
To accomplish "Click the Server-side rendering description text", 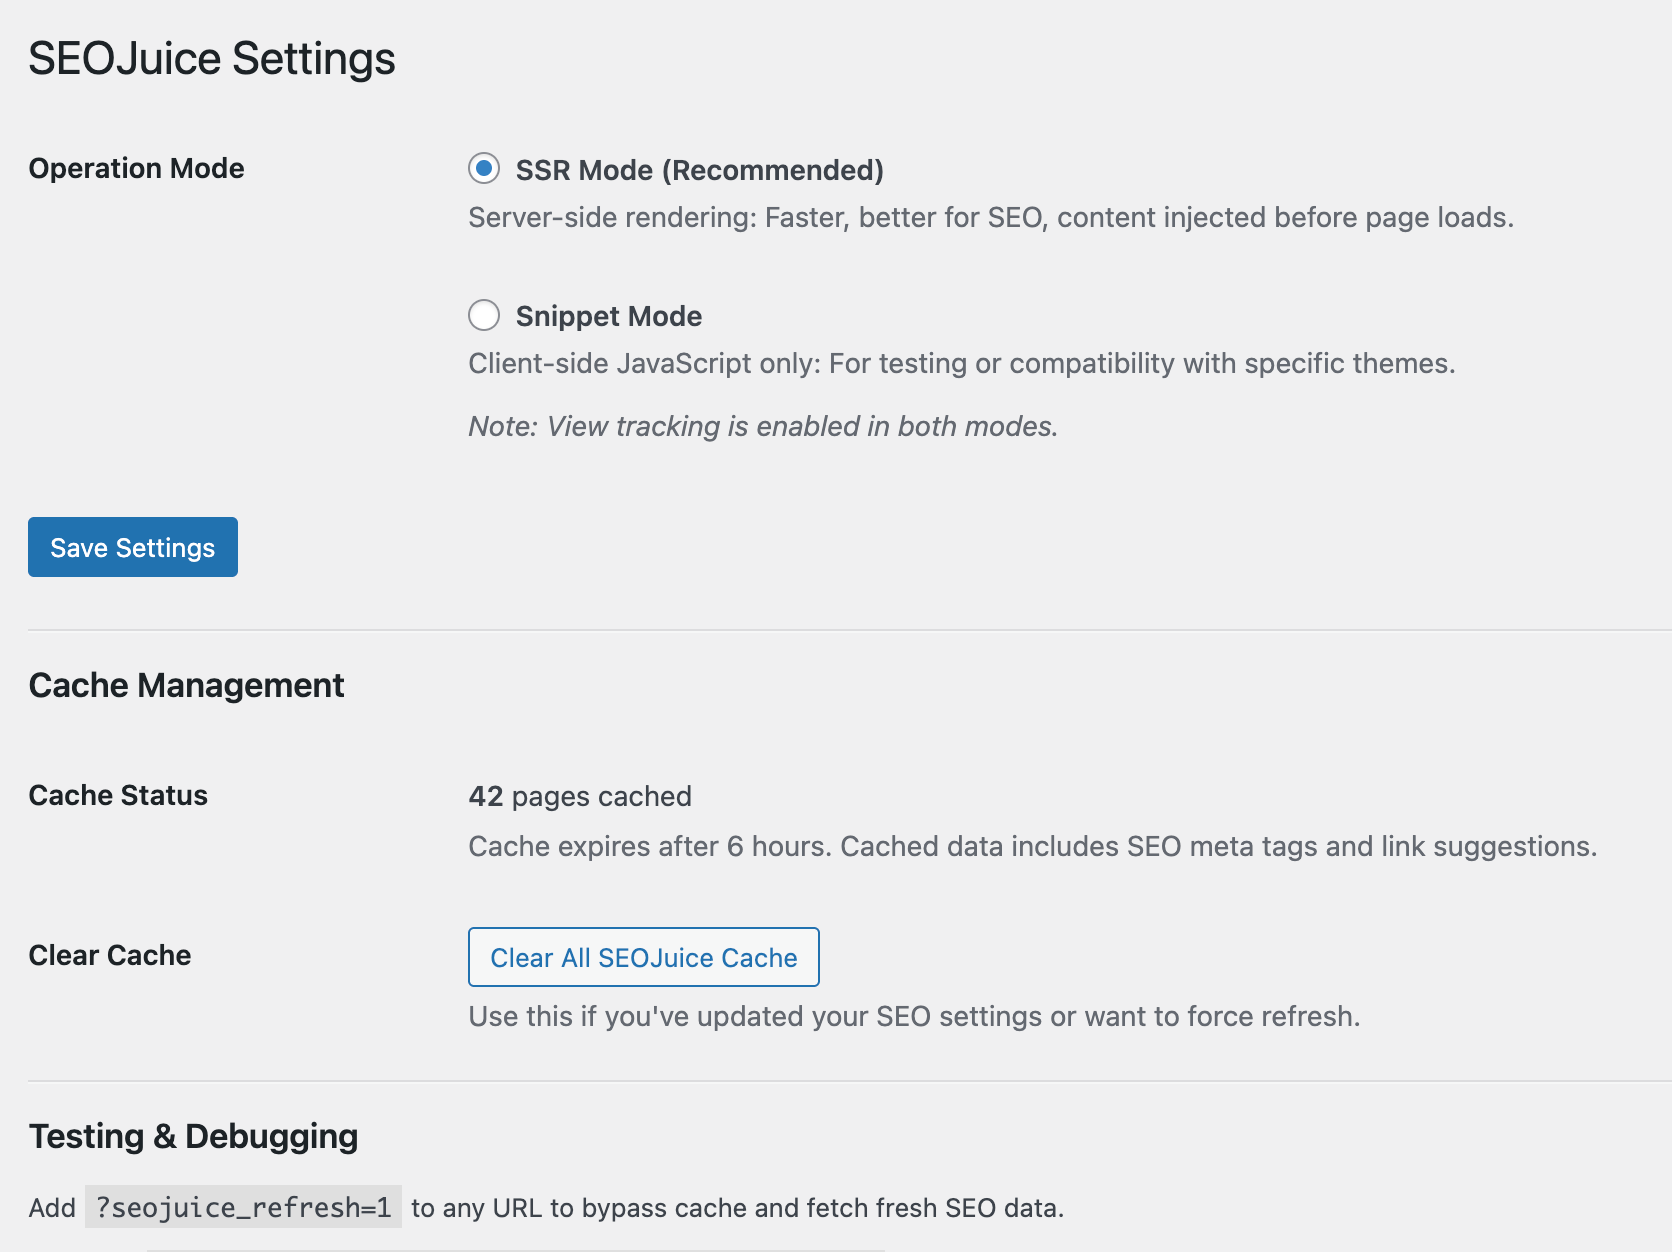I will pos(990,217).
